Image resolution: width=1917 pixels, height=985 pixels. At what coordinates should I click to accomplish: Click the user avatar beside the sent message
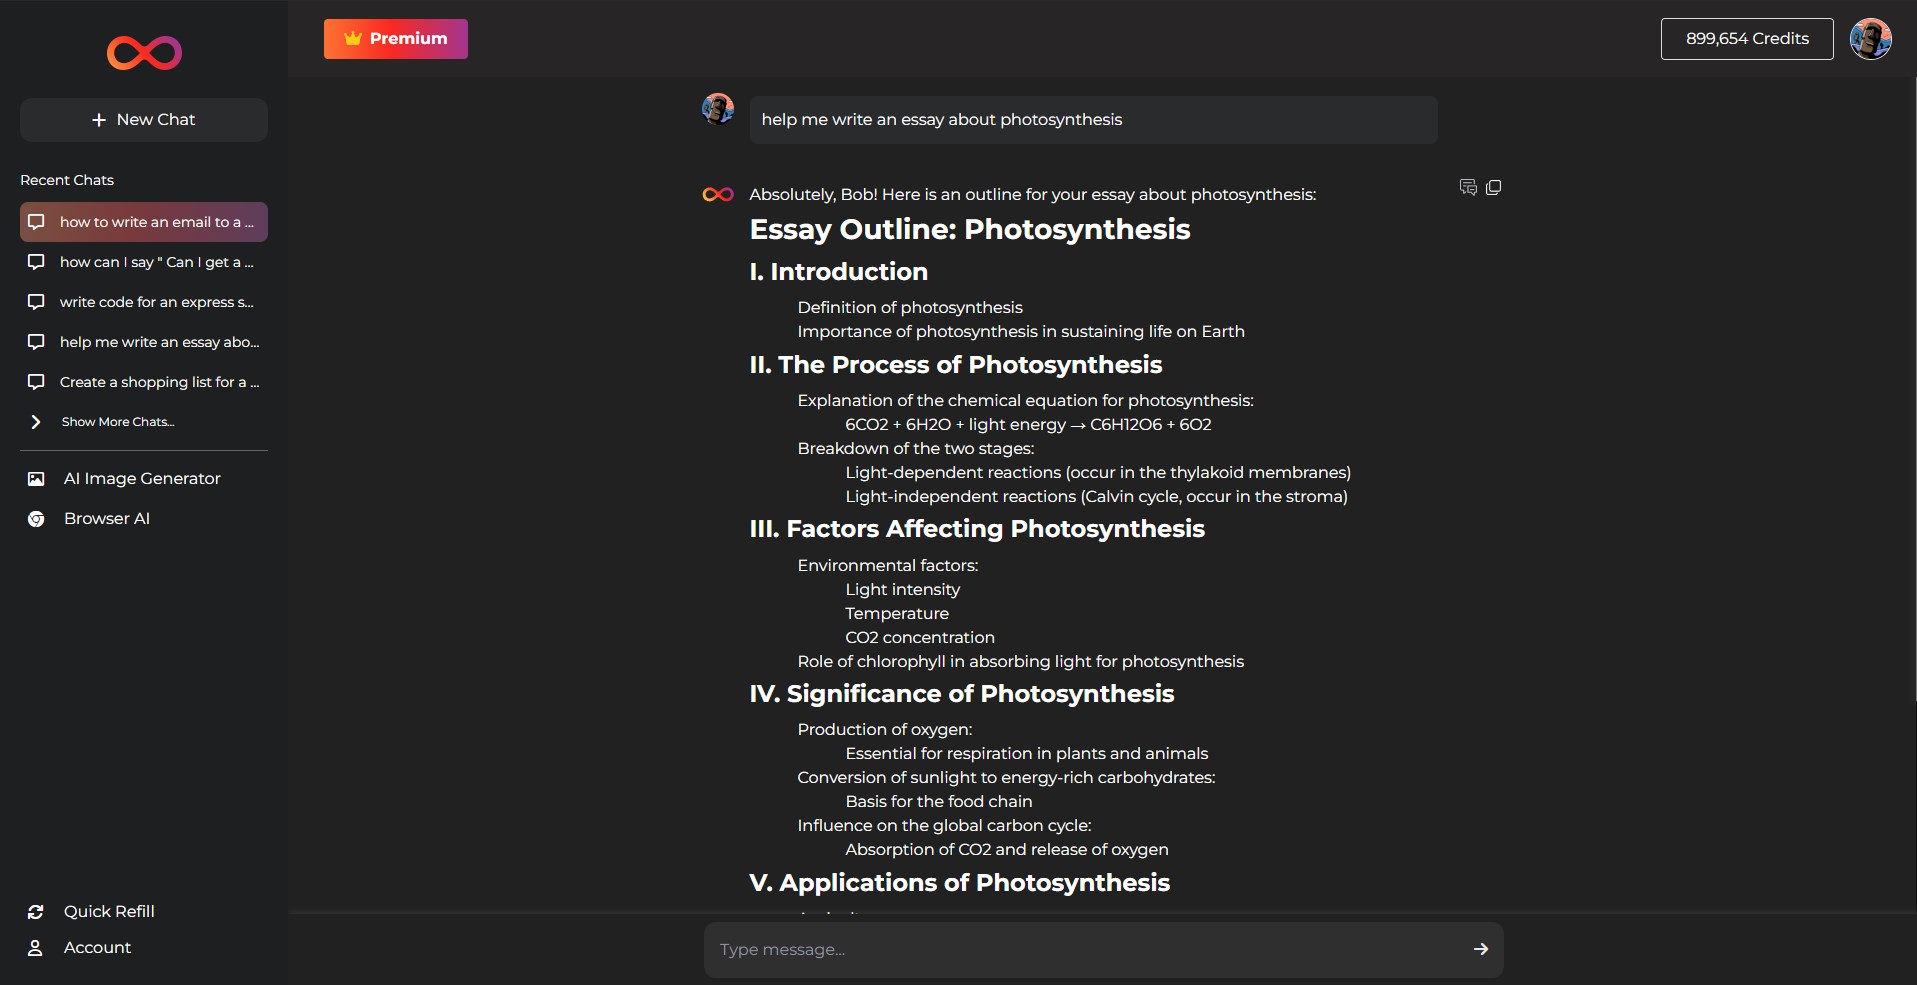[x=718, y=108]
